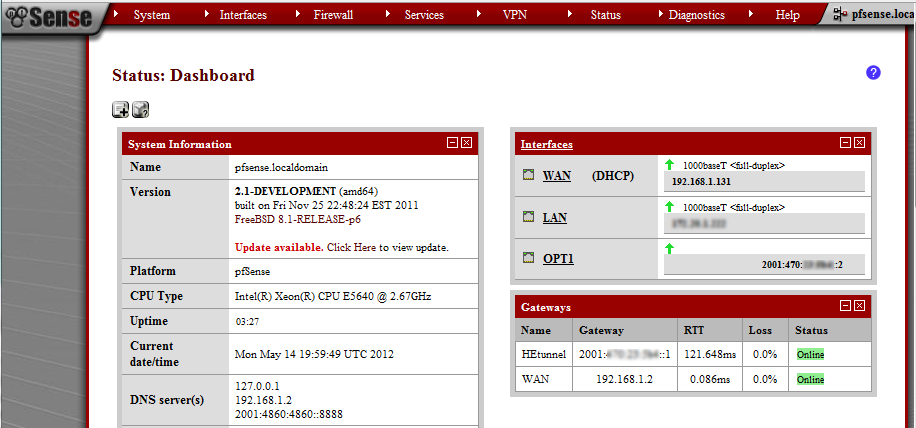Viewport: 916px width, 428px height.
Task: Open the Firewall menu
Action: (x=333, y=15)
